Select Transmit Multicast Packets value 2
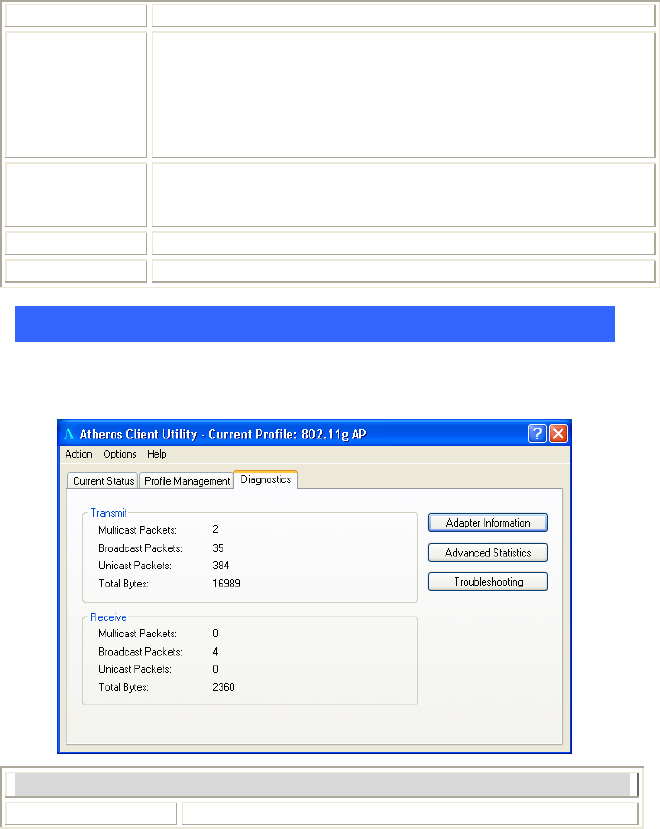Image resolution: width=660 pixels, height=829 pixels. [215, 529]
